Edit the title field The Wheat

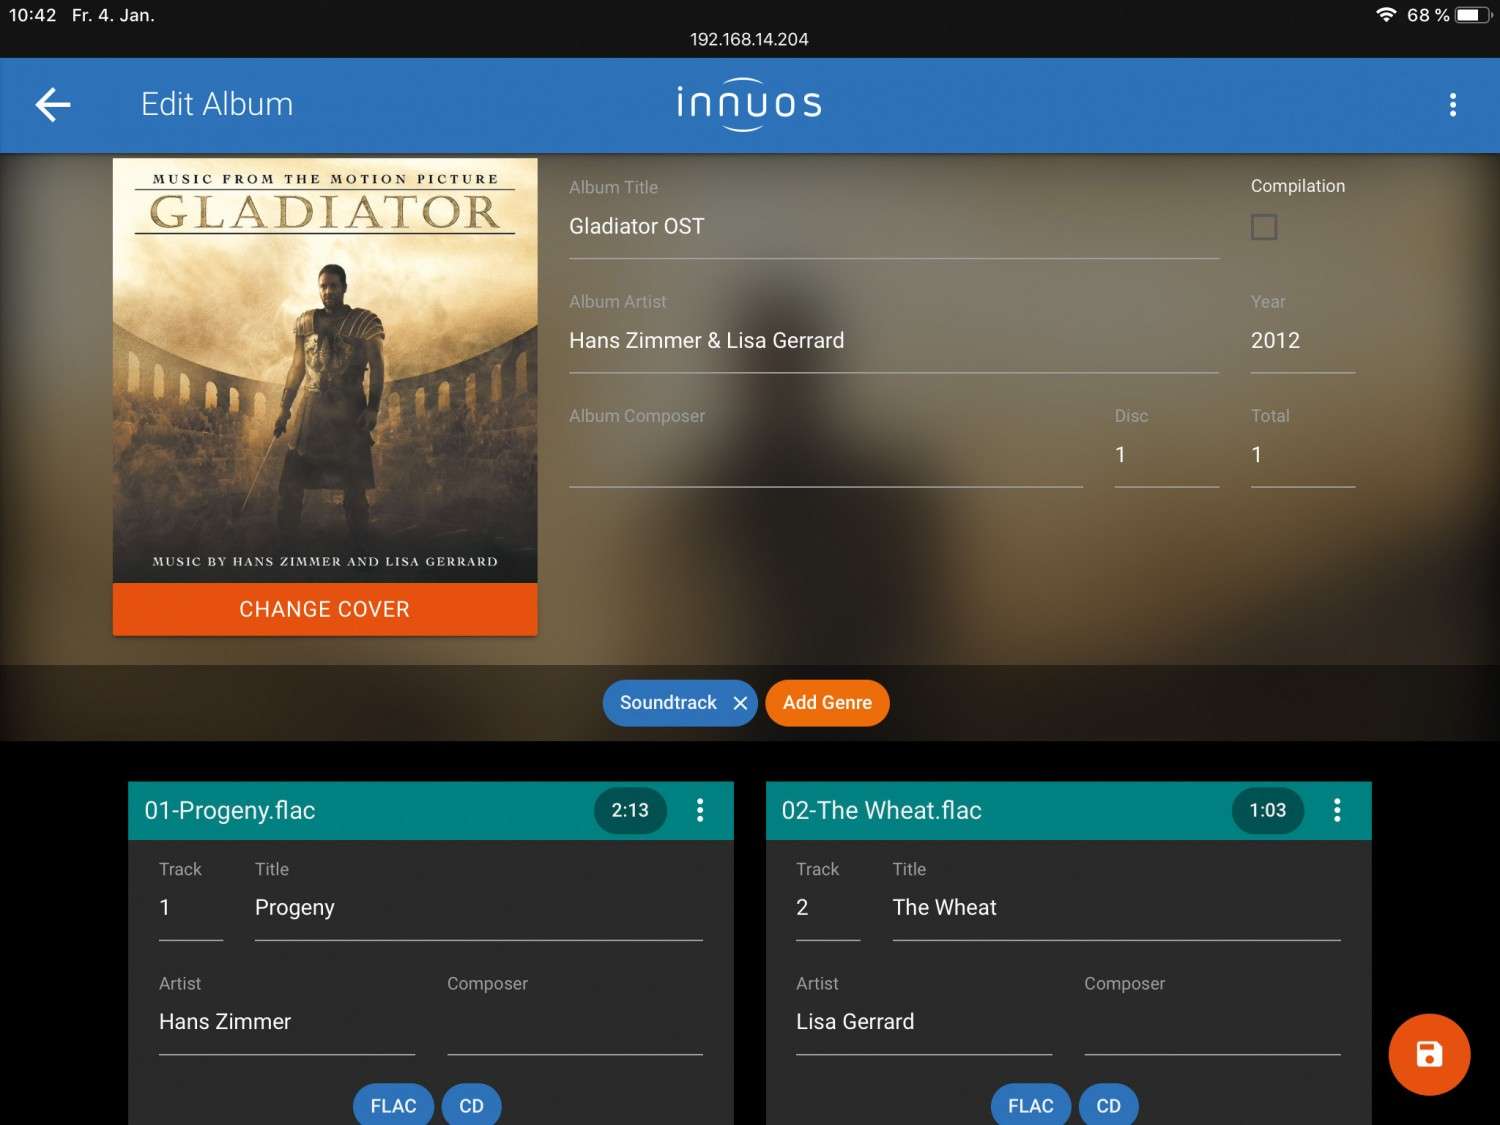[1116, 908]
